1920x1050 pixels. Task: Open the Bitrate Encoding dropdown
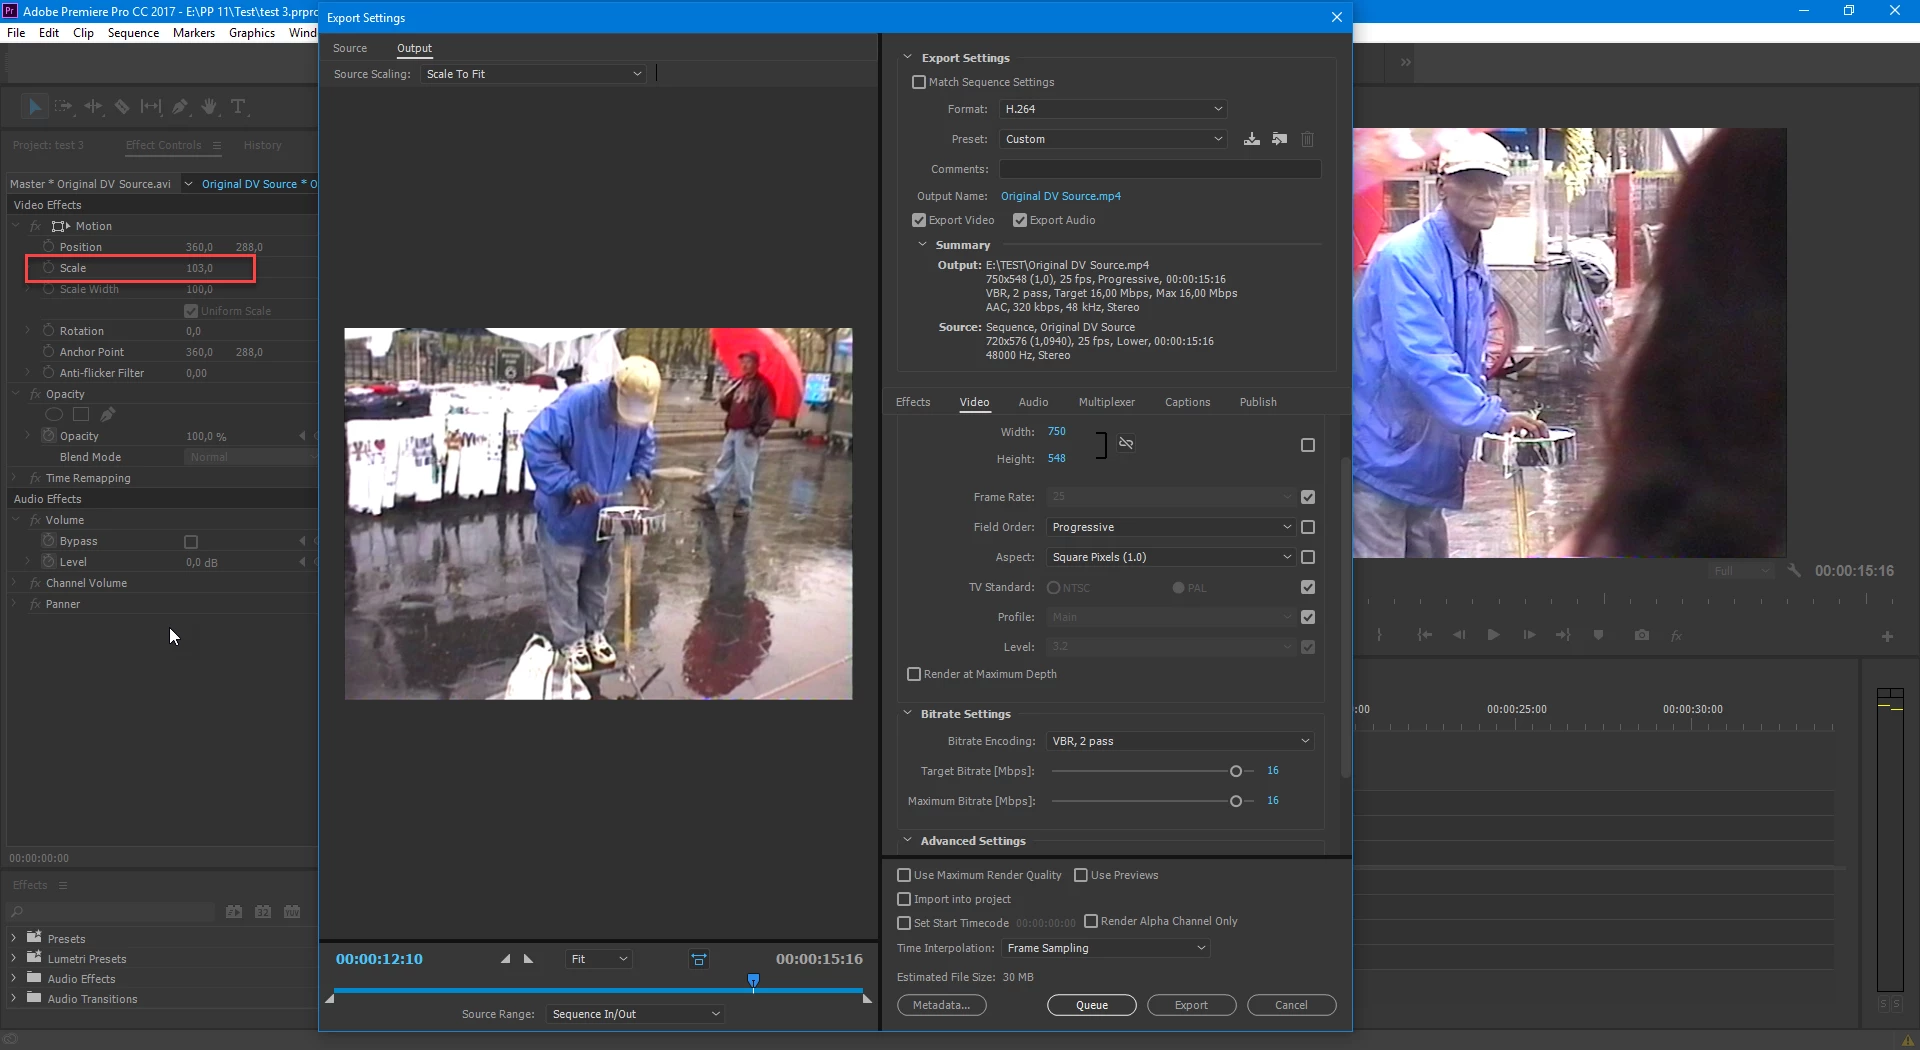(1180, 741)
